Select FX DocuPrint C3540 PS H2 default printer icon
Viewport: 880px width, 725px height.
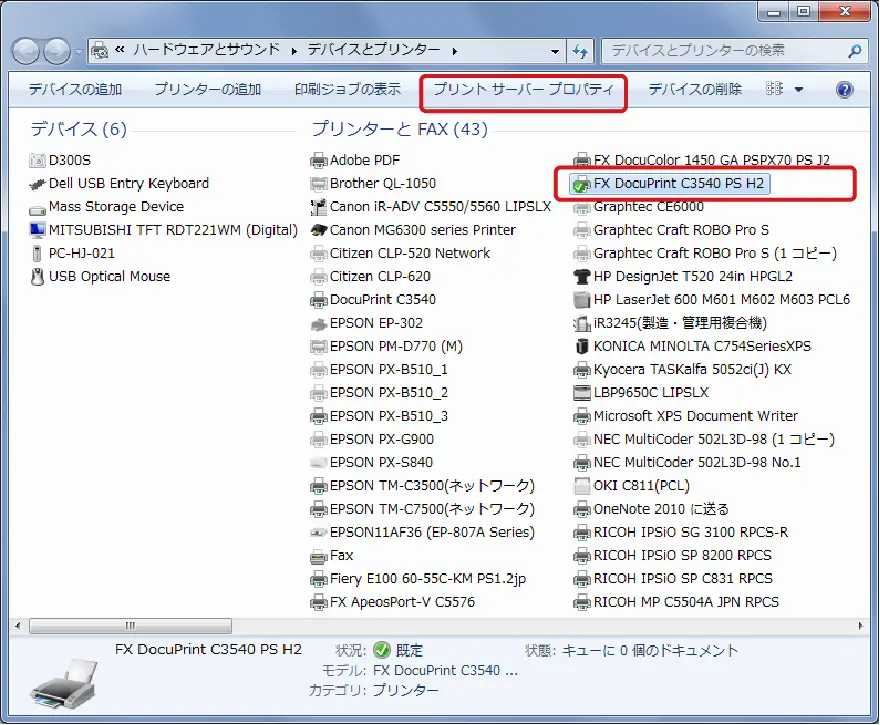(581, 184)
